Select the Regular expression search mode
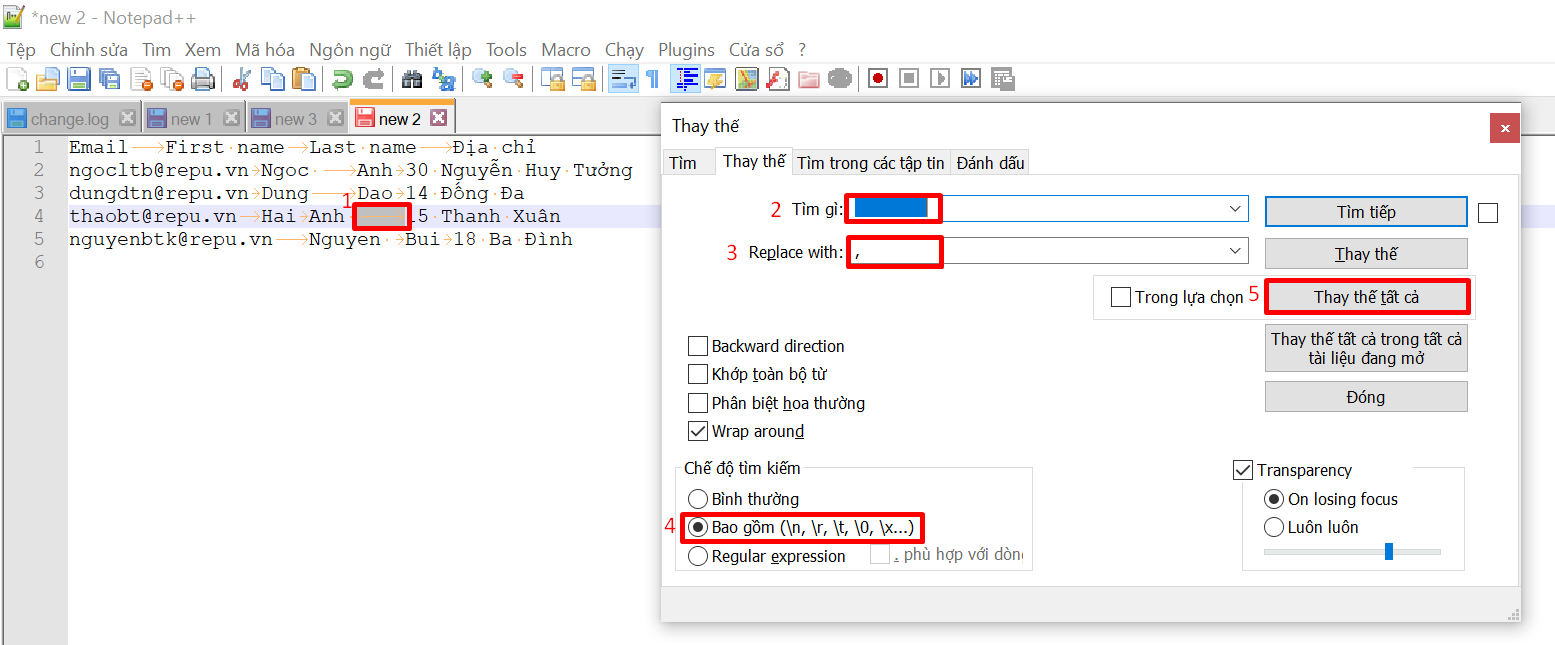 [x=698, y=556]
